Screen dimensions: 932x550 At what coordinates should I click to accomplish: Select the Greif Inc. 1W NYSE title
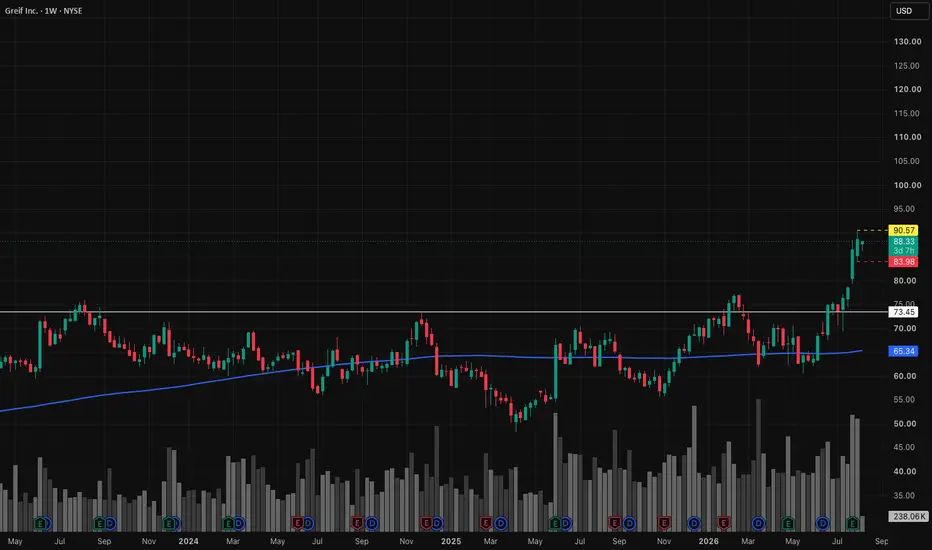pos(43,11)
